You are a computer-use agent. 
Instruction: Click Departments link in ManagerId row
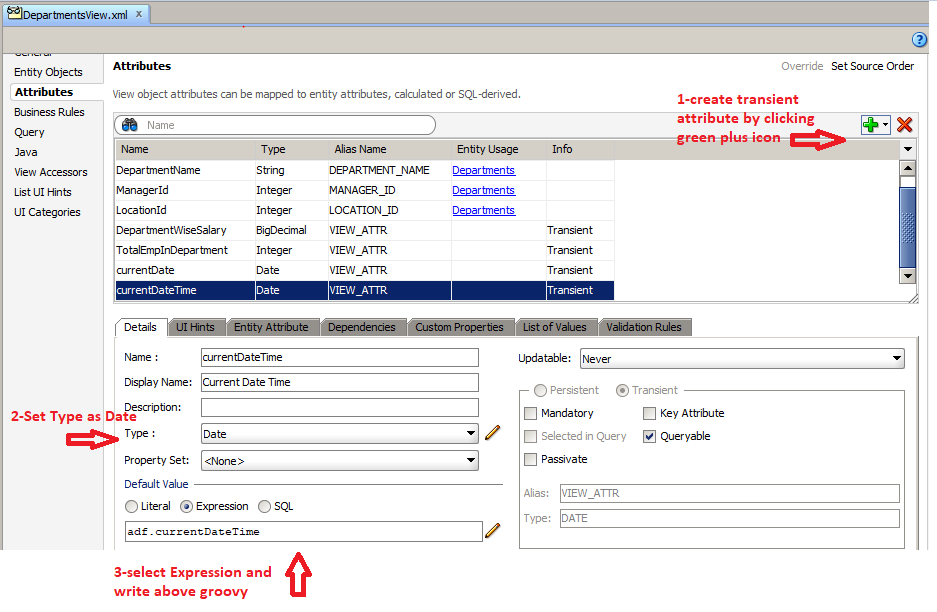(483, 190)
